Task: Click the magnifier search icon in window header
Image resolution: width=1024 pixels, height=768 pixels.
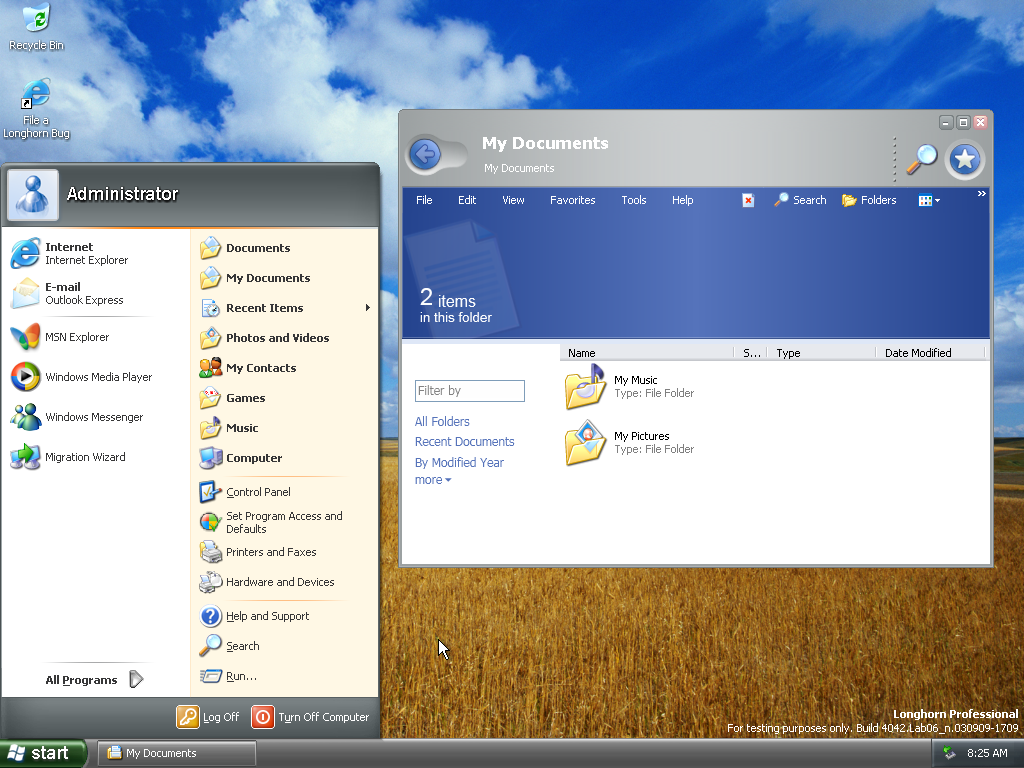Action: coord(921,159)
